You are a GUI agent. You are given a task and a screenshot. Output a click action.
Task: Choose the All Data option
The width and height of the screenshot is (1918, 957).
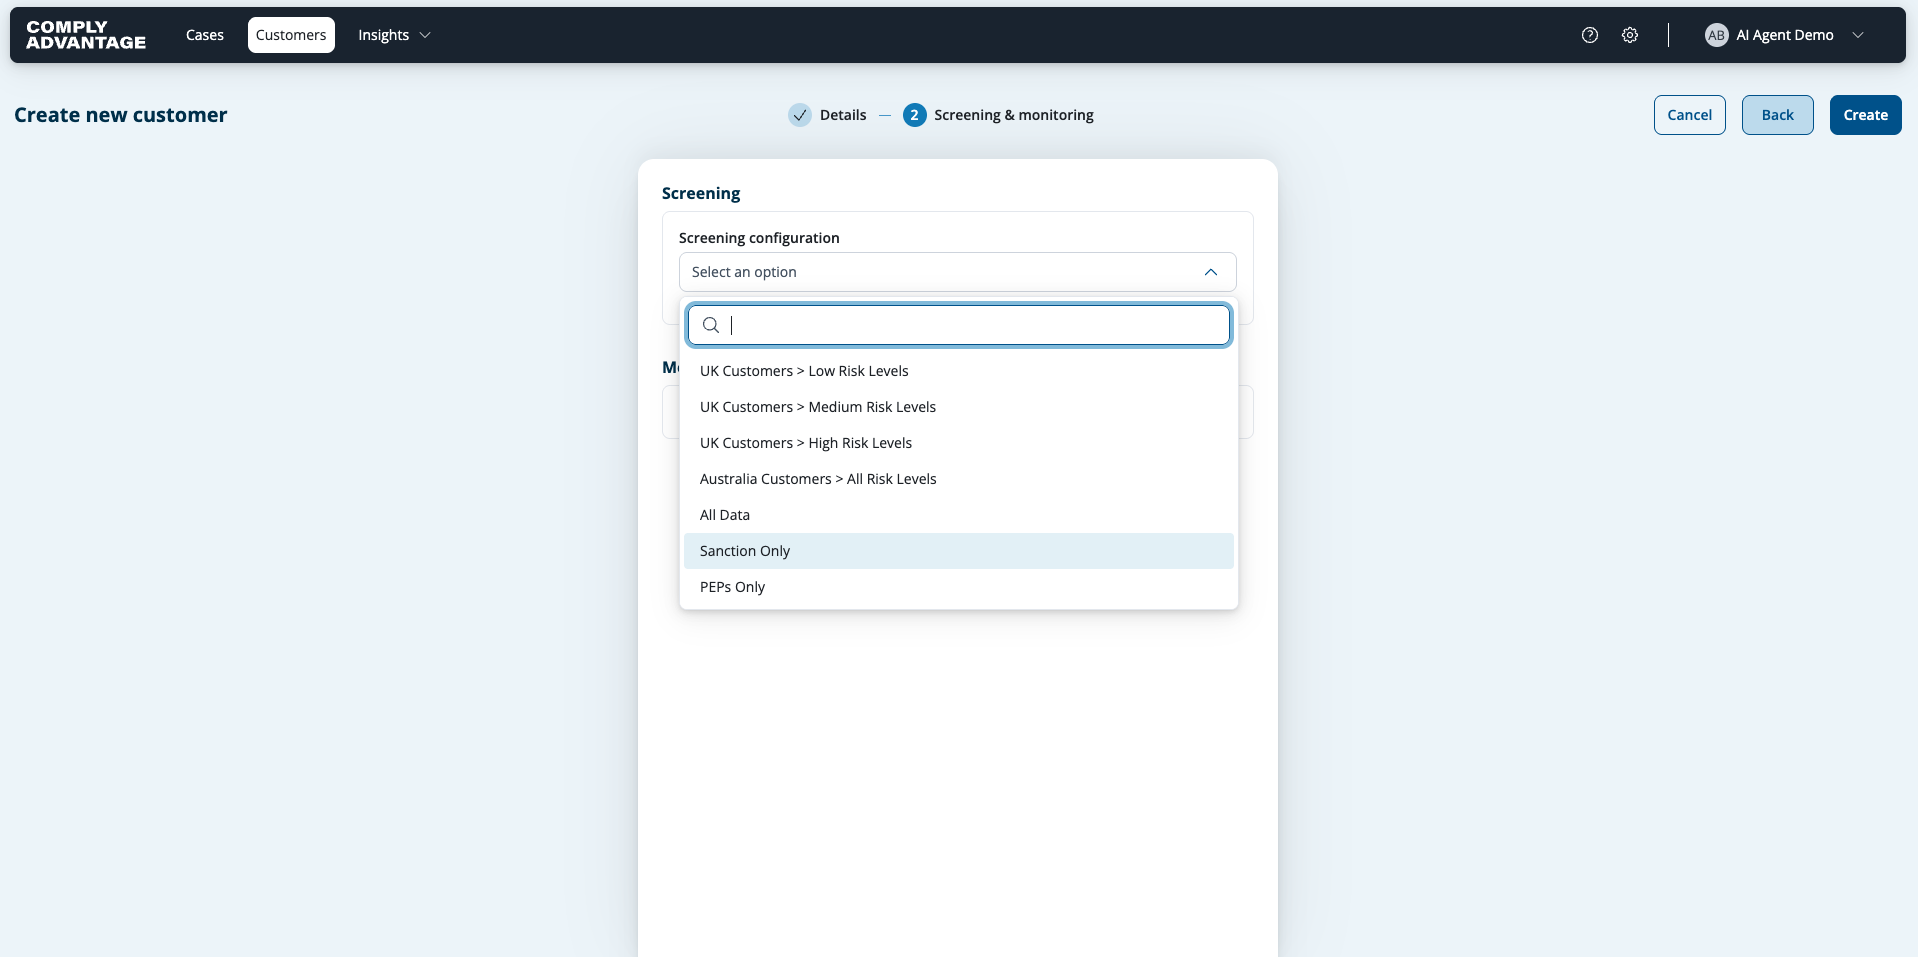click(958, 515)
